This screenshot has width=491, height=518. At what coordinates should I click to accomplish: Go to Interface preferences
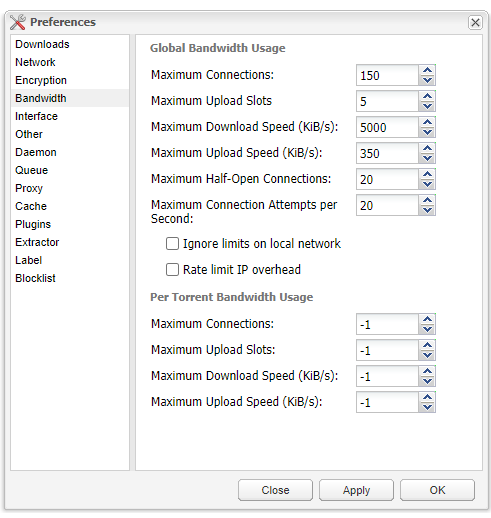[70, 116]
